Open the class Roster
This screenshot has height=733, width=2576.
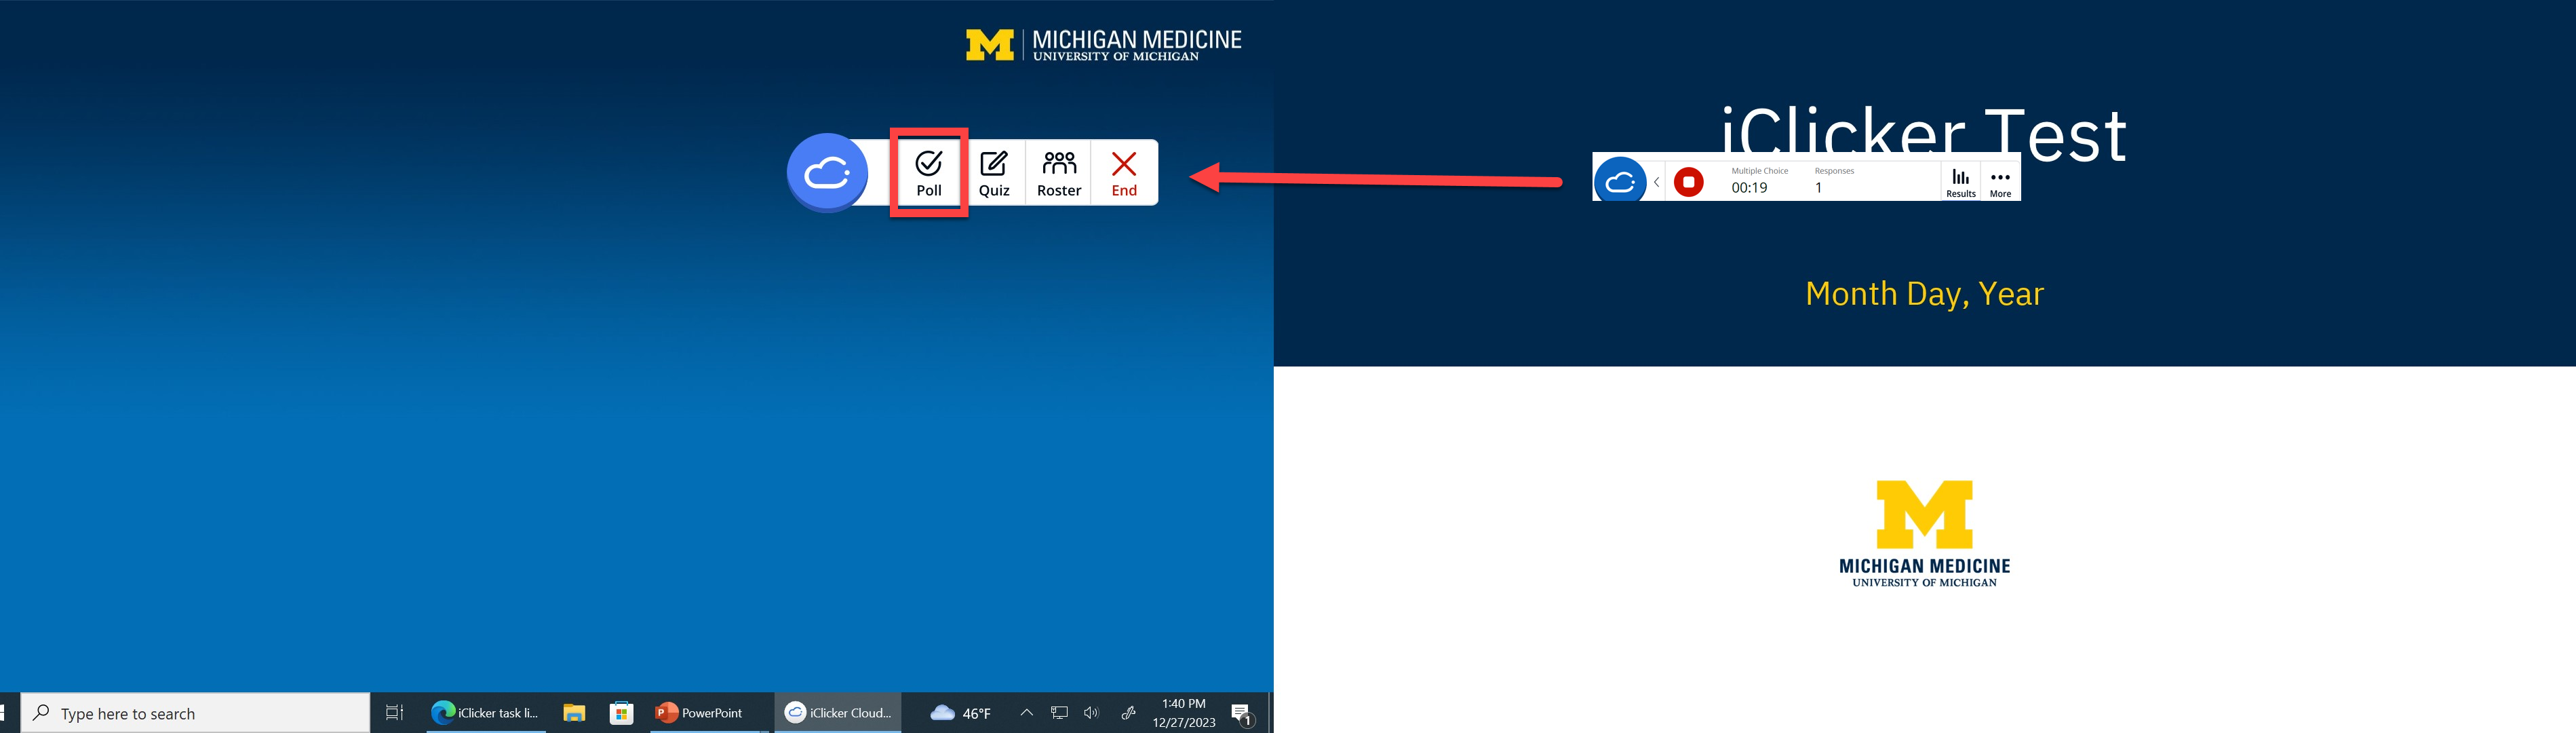pyautogui.click(x=1058, y=173)
